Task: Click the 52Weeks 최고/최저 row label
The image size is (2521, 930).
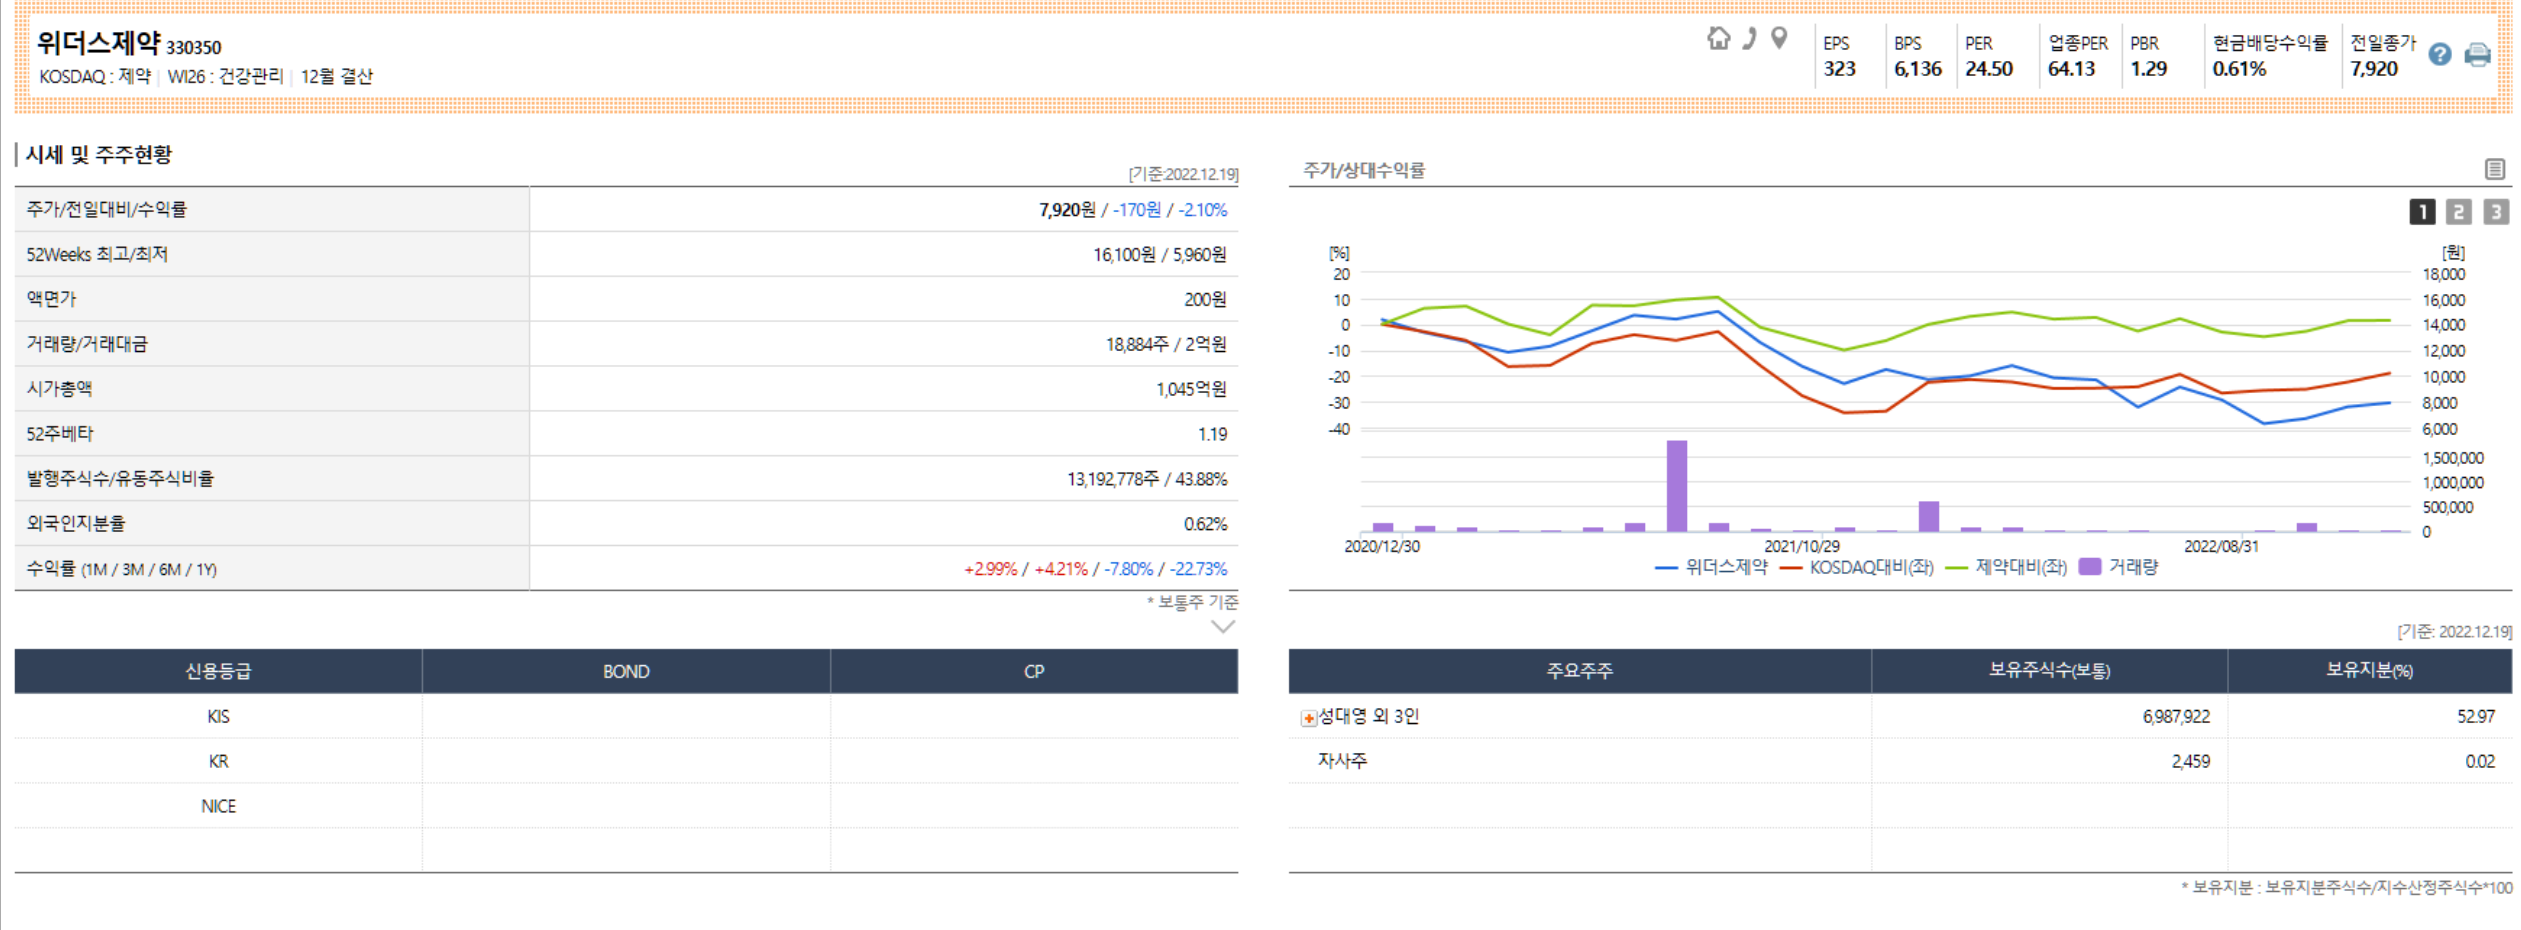Action: point(97,254)
